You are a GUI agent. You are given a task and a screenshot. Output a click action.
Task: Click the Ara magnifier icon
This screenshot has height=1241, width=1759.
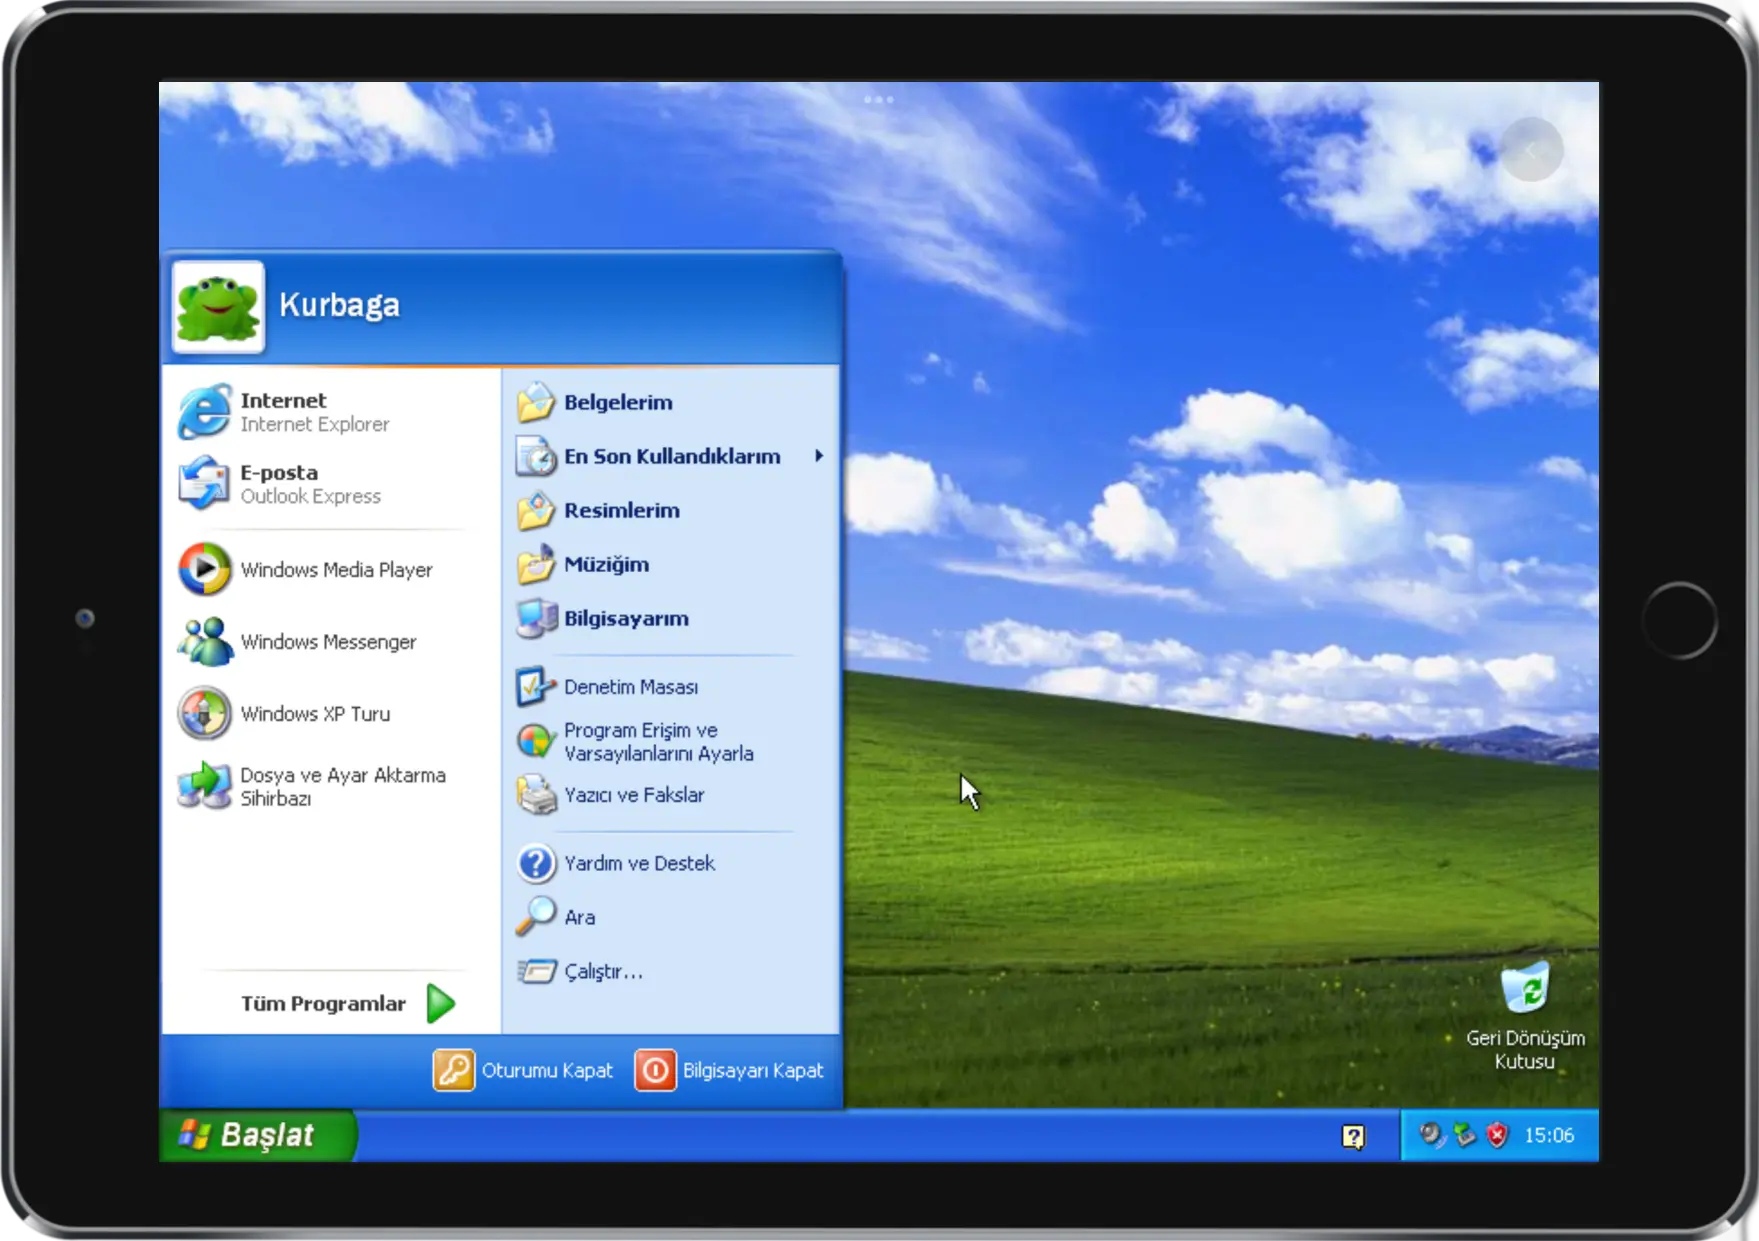tap(536, 917)
